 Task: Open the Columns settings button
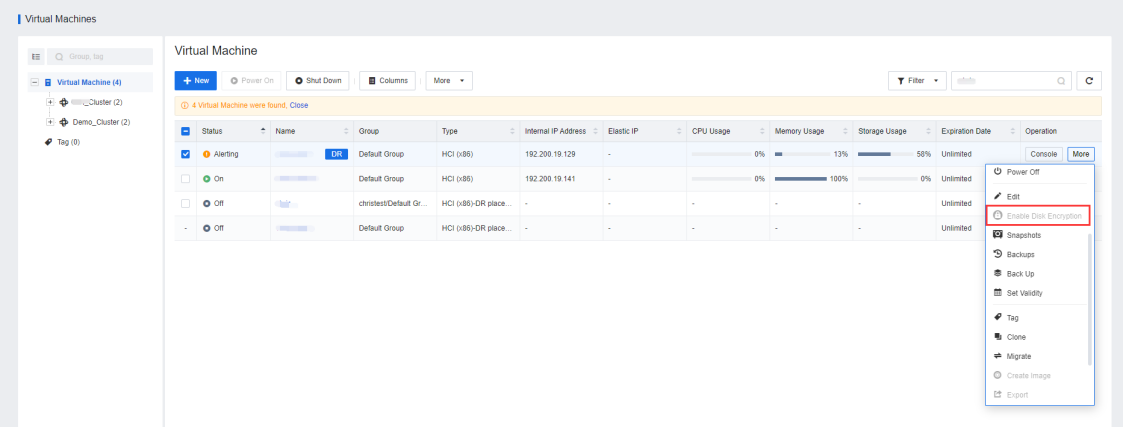387,81
